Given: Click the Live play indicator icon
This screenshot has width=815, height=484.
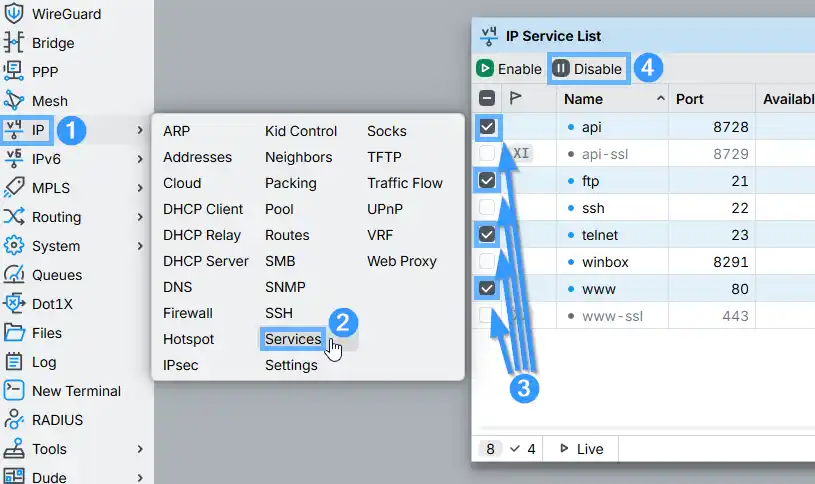Looking at the screenshot, I should coord(564,448).
